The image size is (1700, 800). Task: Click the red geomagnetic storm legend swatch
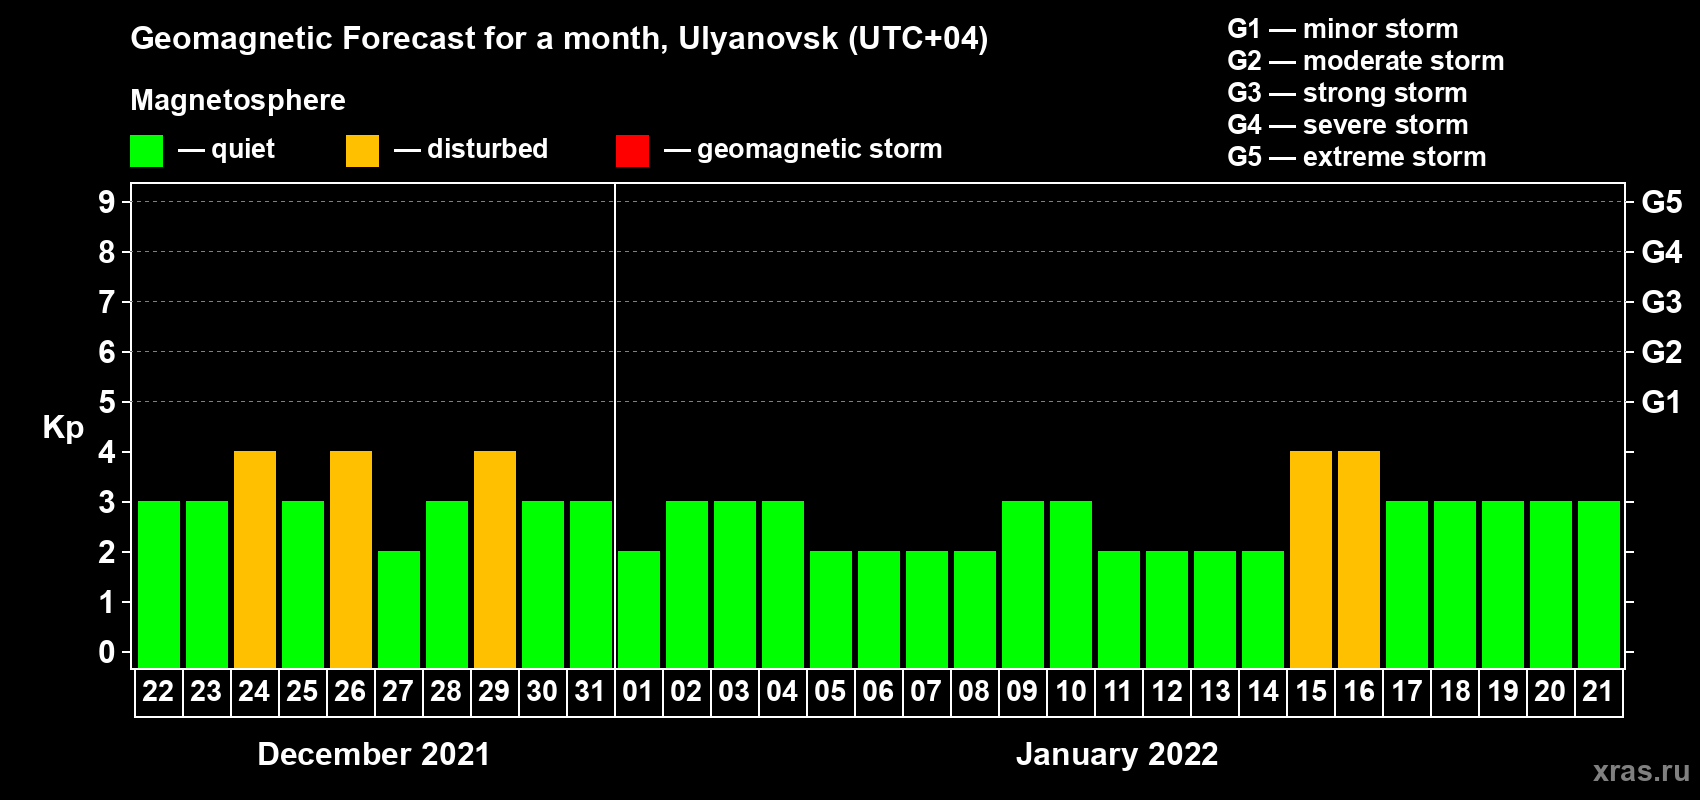tap(632, 151)
